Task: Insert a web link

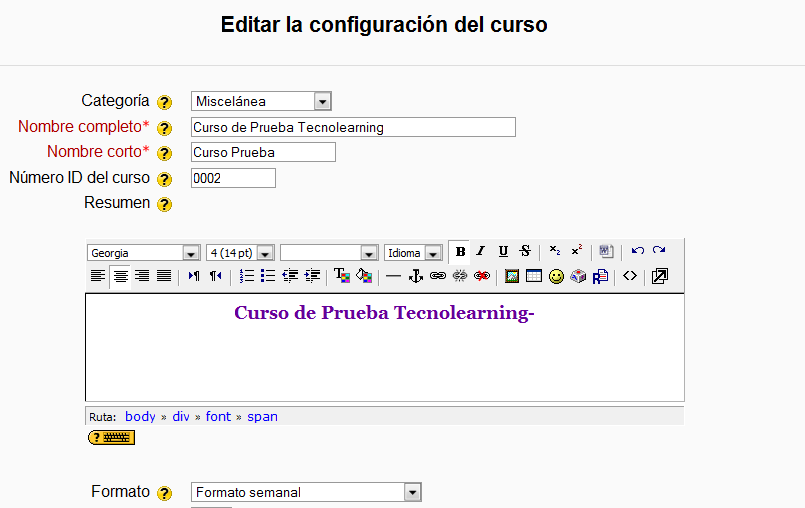Action: (438, 277)
